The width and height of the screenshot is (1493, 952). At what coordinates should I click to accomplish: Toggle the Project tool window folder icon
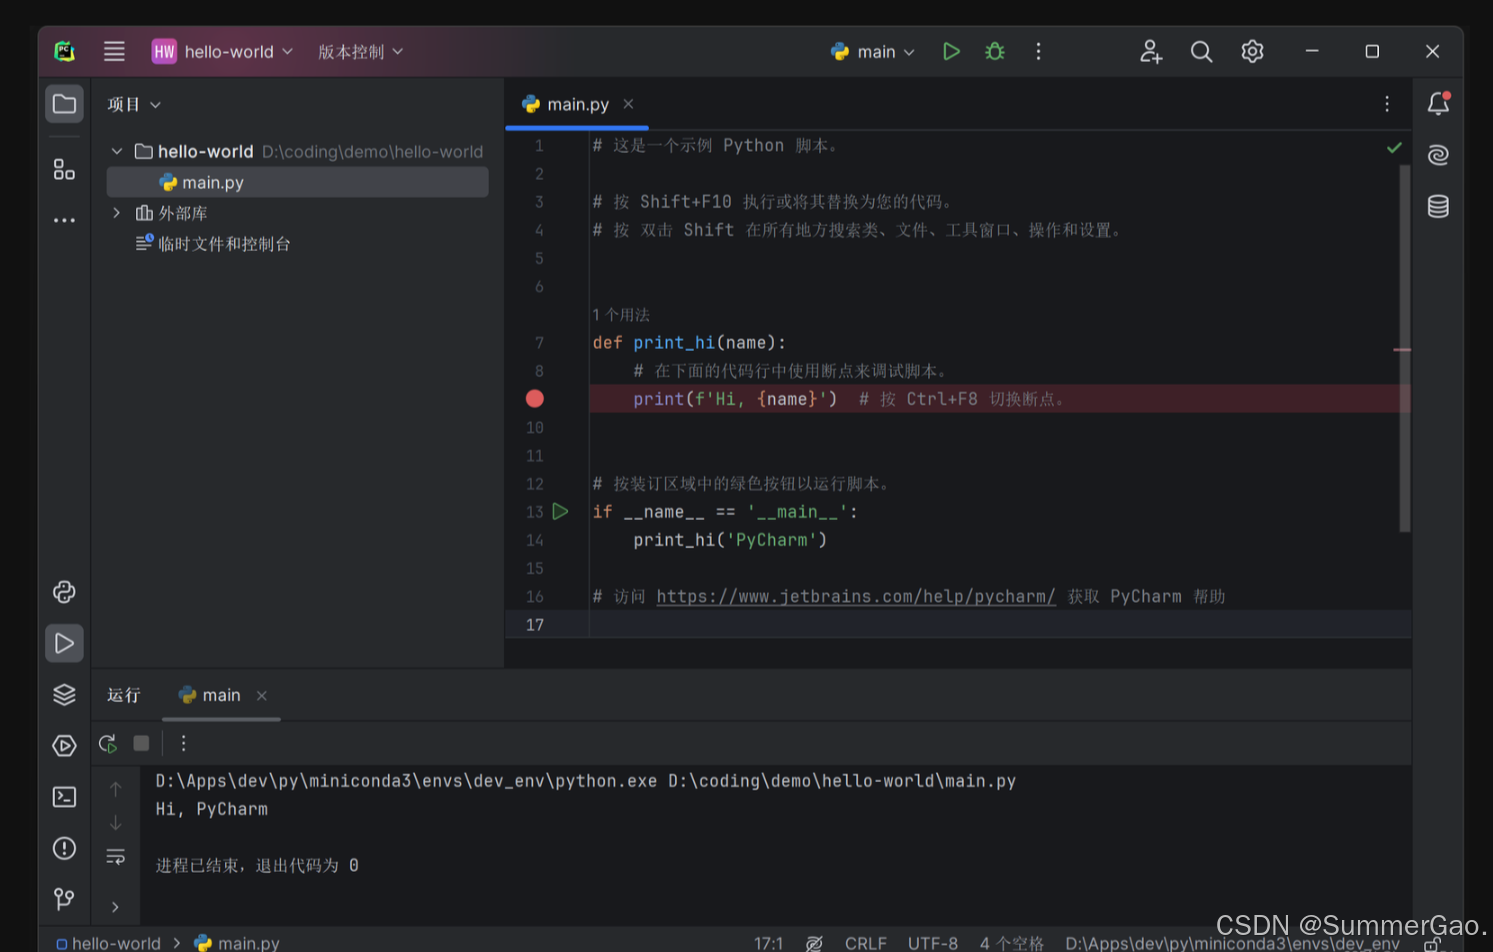(x=63, y=103)
